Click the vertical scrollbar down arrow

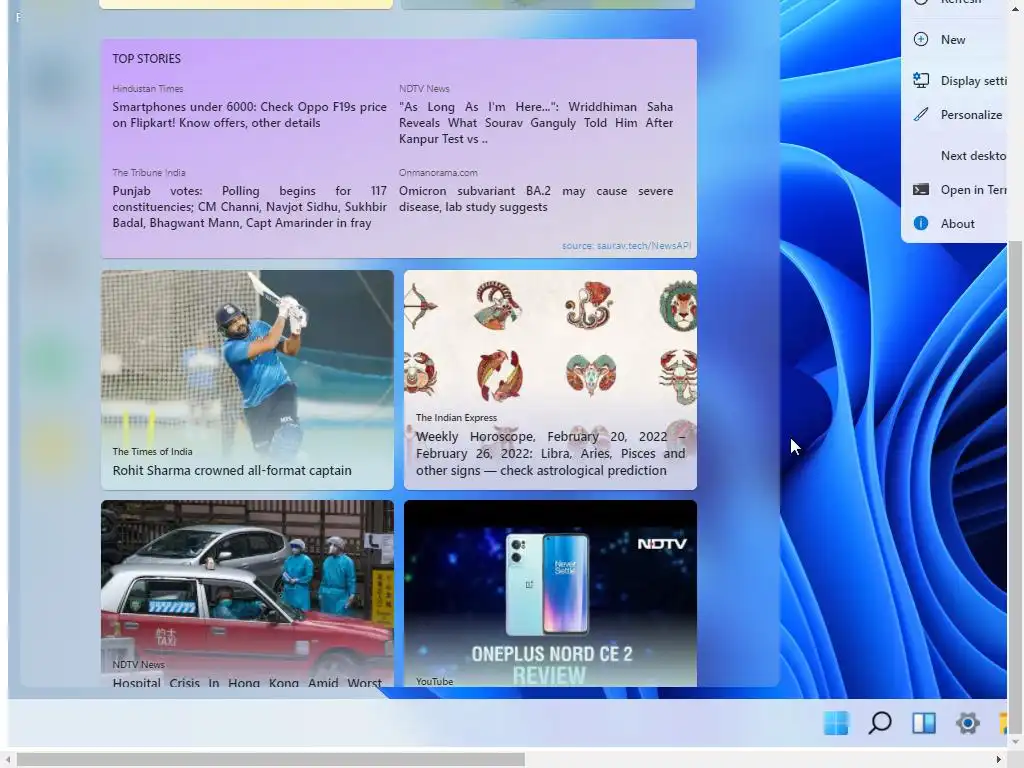pos(1015,741)
